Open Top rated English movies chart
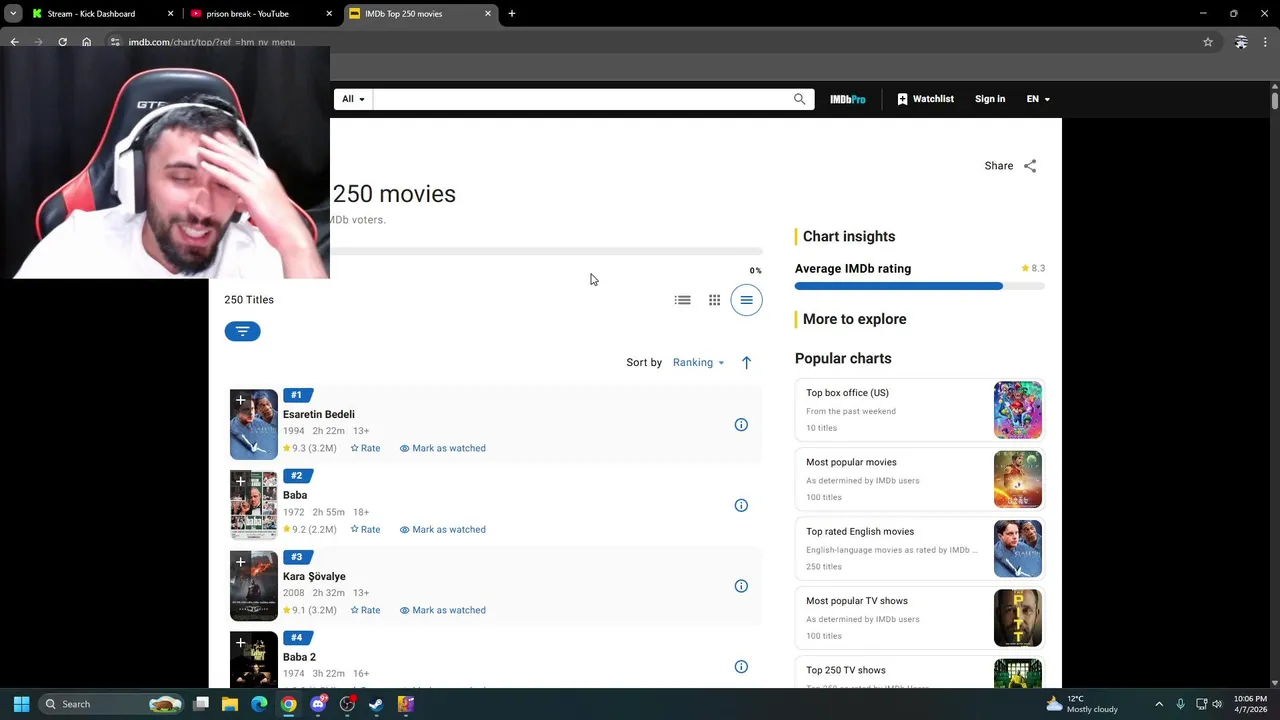Image resolution: width=1280 pixels, height=720 pixels. pos(920,548)
